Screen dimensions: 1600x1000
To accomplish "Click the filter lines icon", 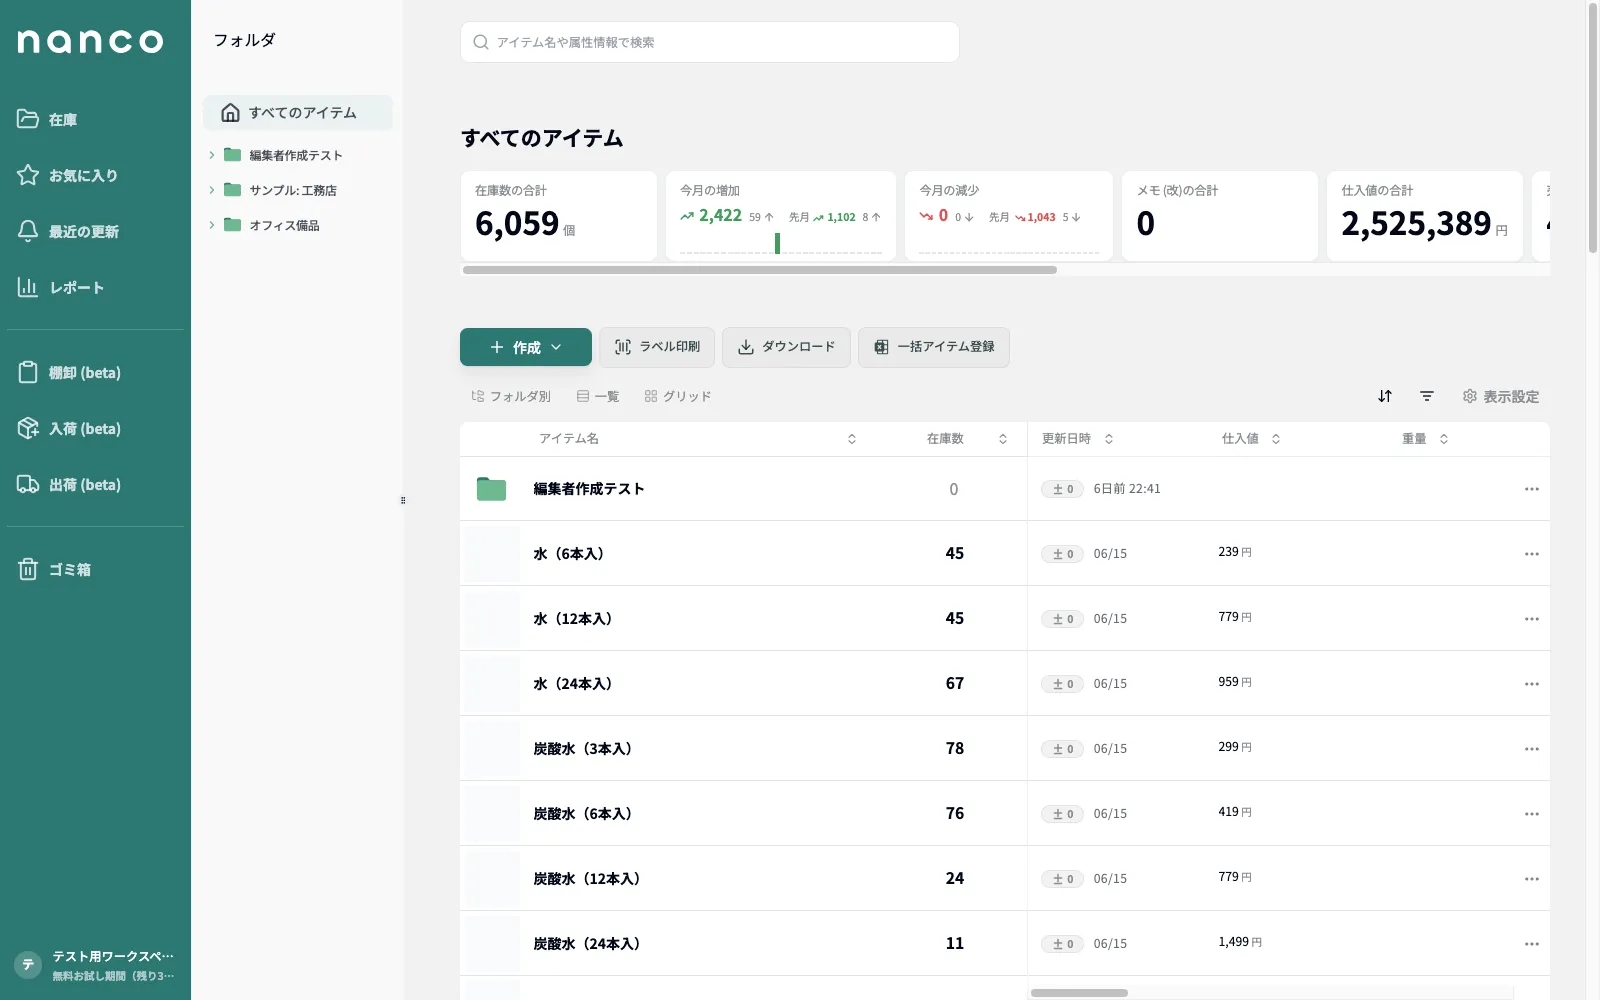I will (1427, 396).
